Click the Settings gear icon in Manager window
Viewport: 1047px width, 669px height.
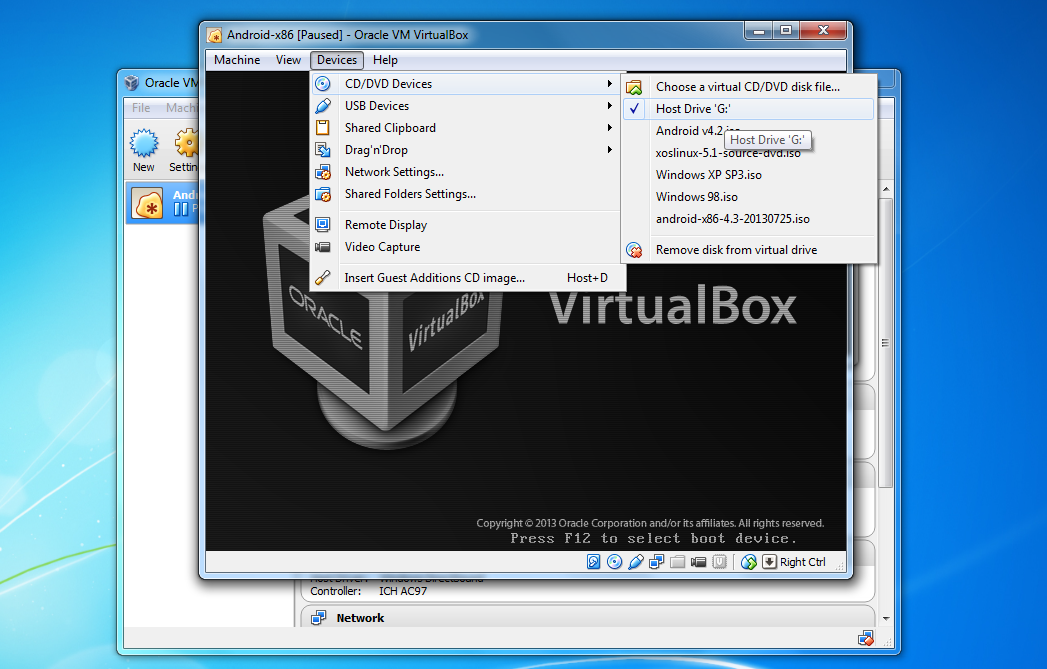(x=188, y=143)
